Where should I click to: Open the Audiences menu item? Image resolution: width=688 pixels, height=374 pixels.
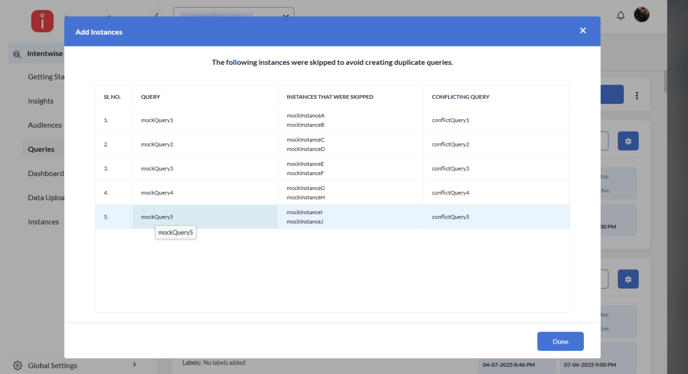(45, 125)
